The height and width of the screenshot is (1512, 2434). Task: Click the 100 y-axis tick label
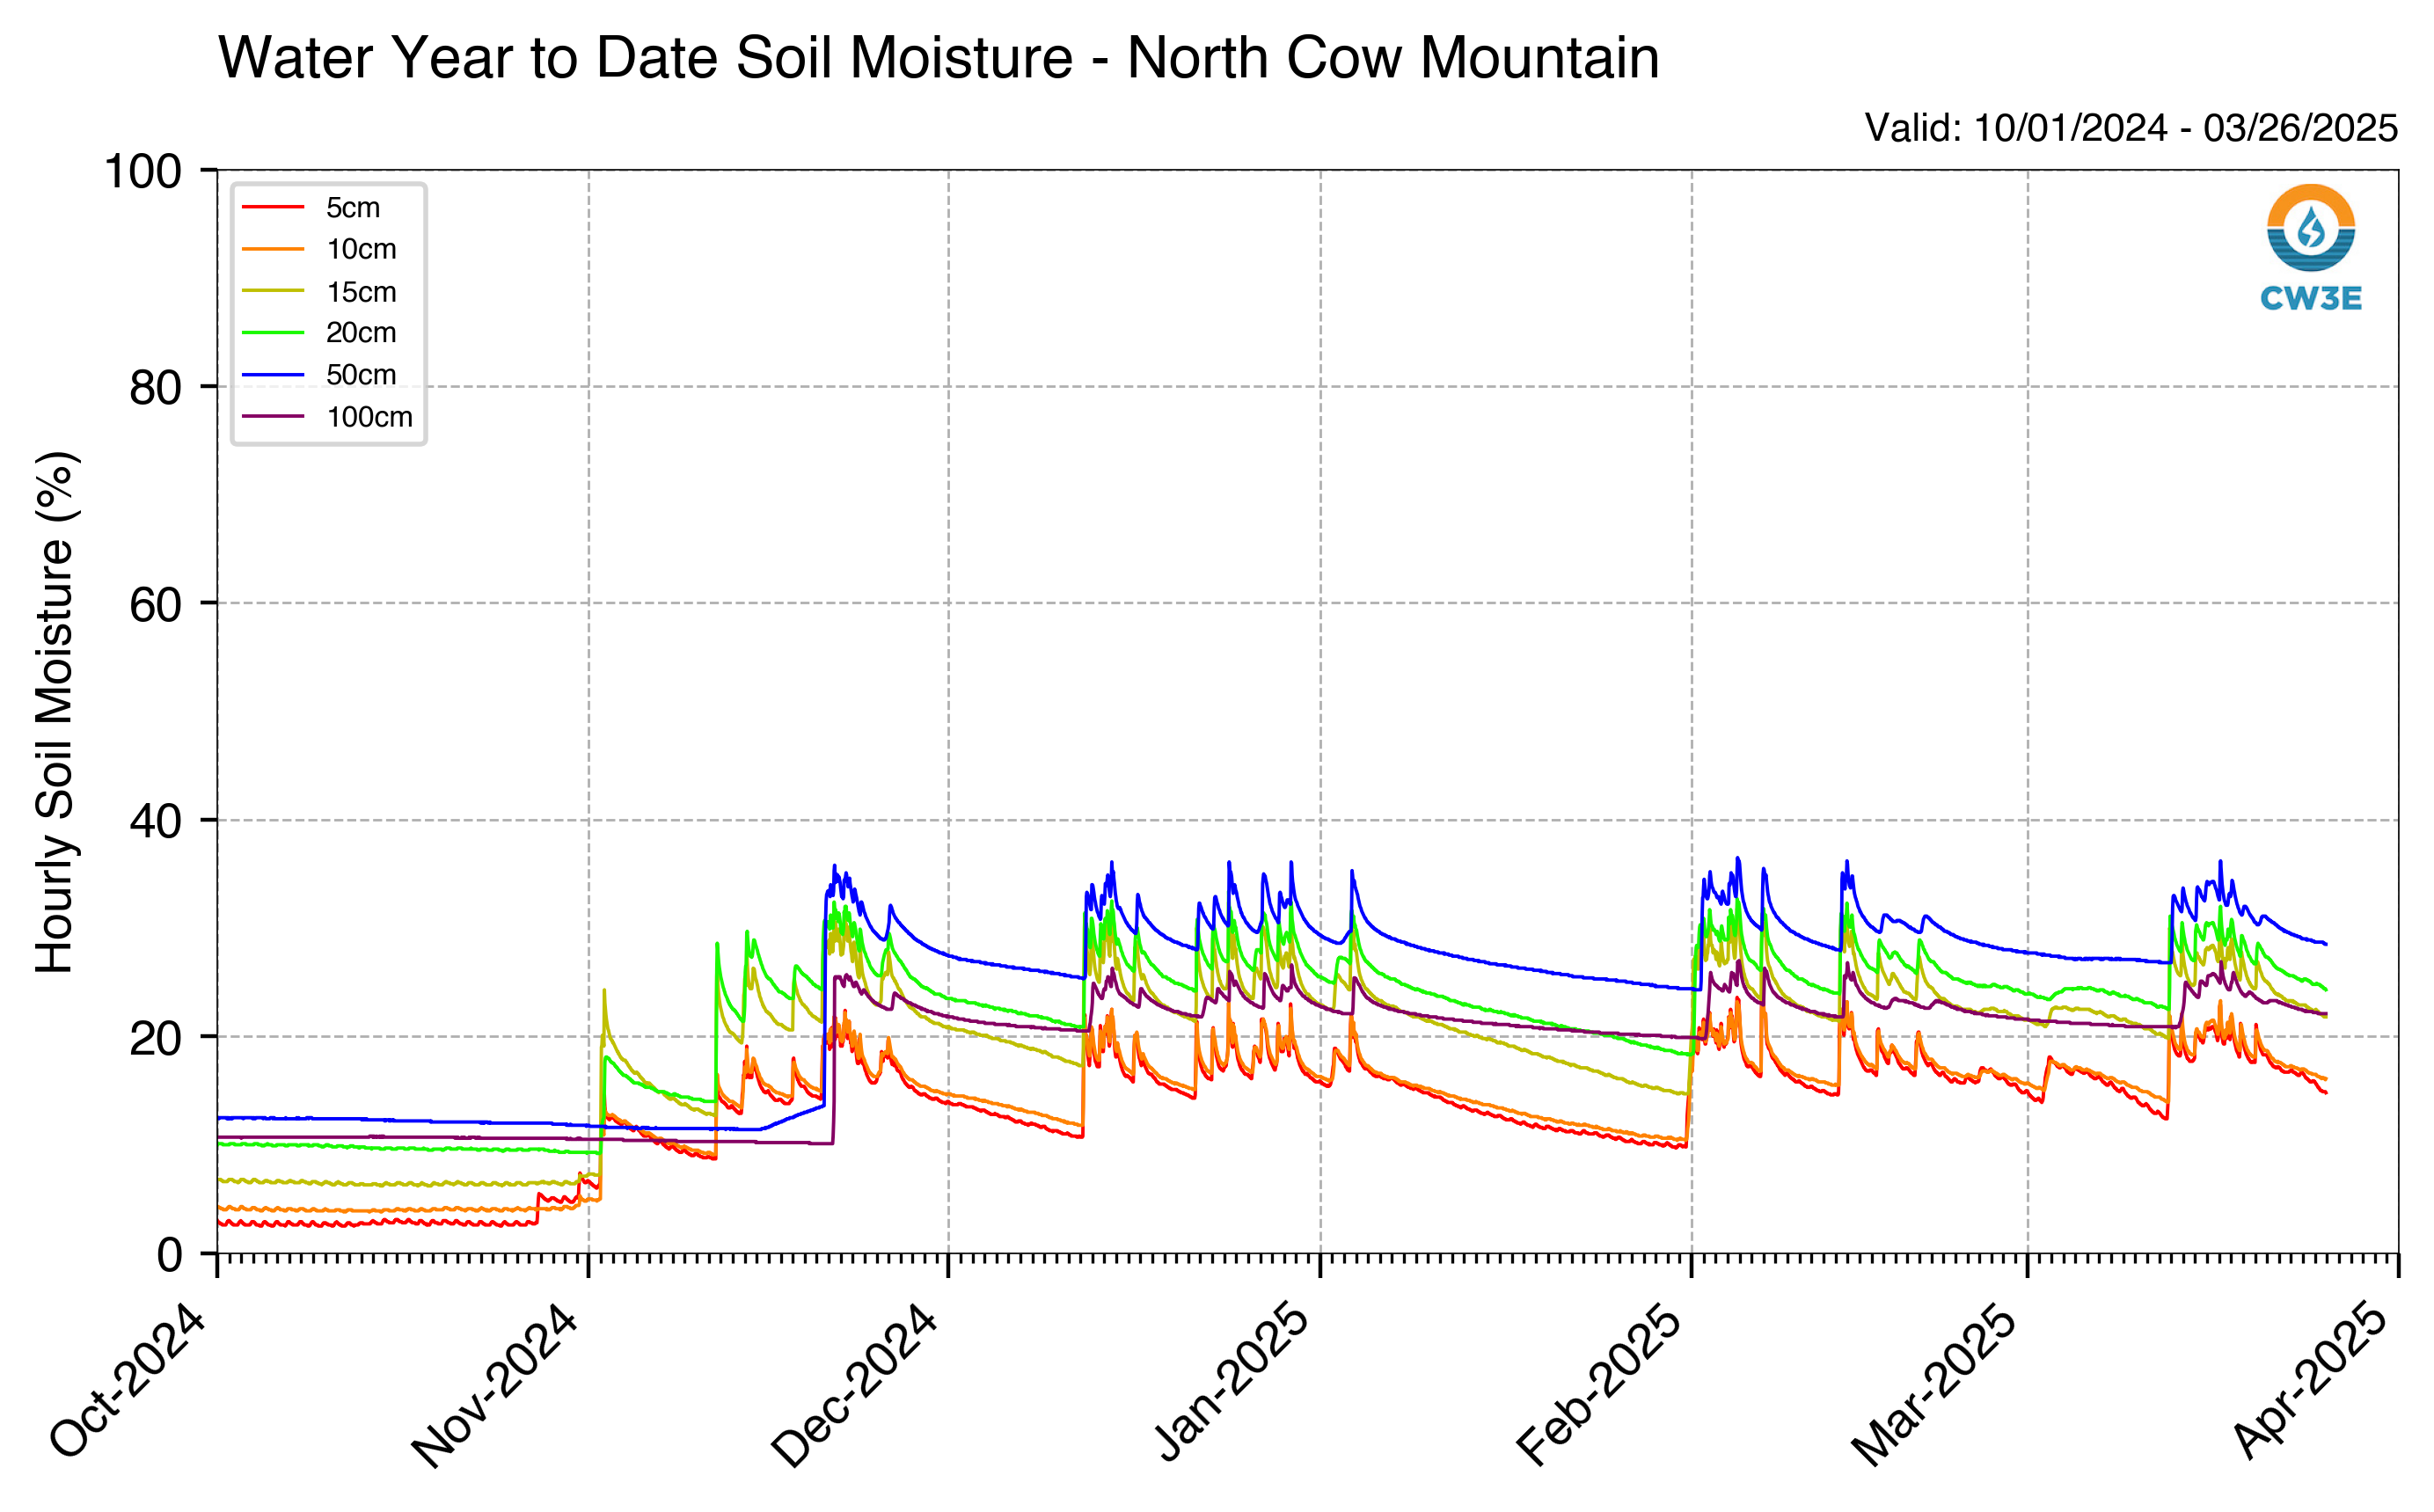click(143, 171)
